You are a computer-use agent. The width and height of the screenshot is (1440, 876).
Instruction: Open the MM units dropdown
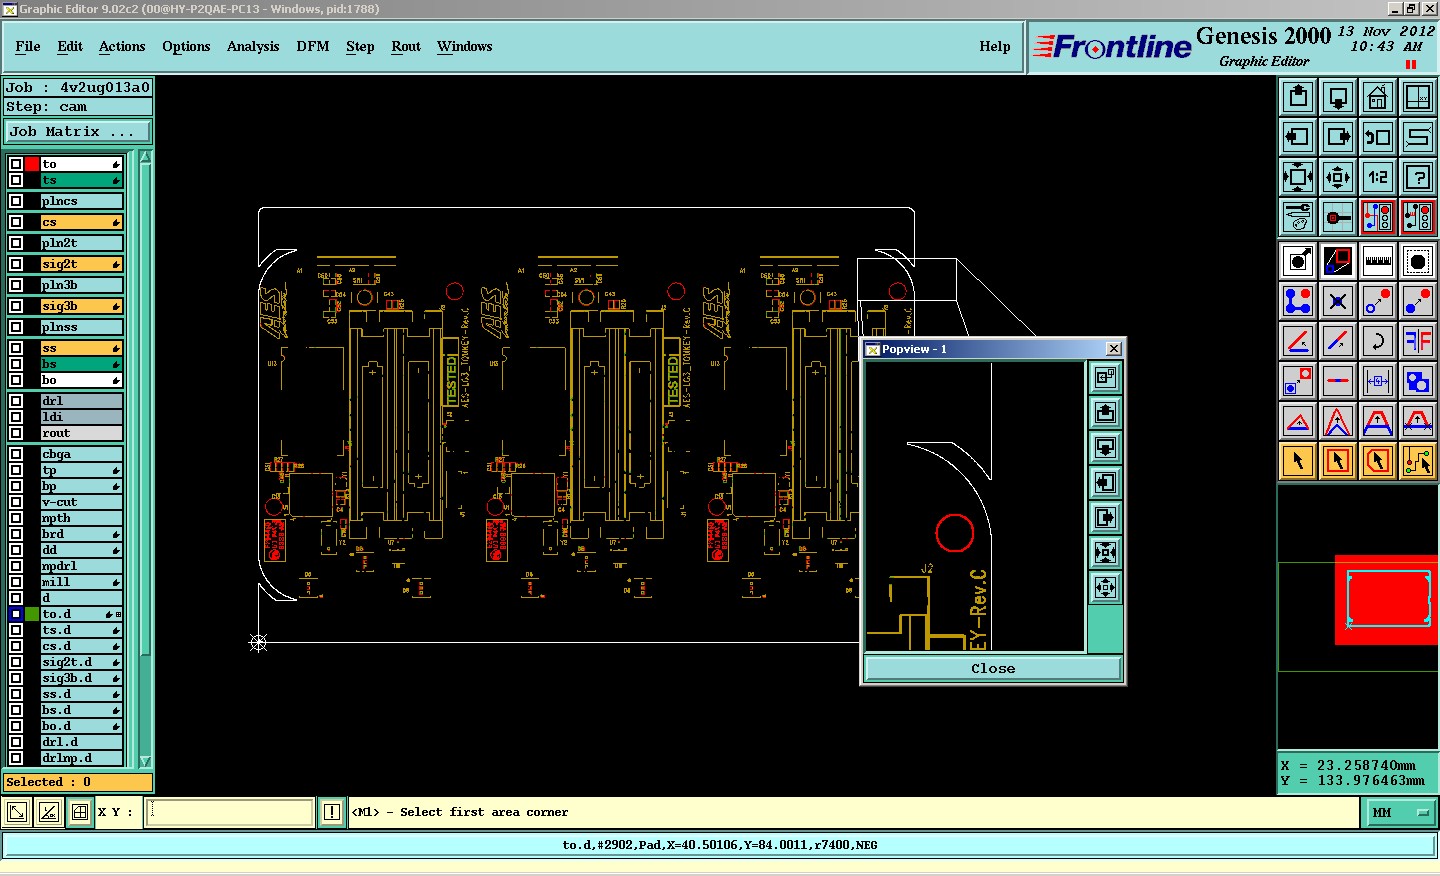pyautogui.click(x=1400, y=813)
